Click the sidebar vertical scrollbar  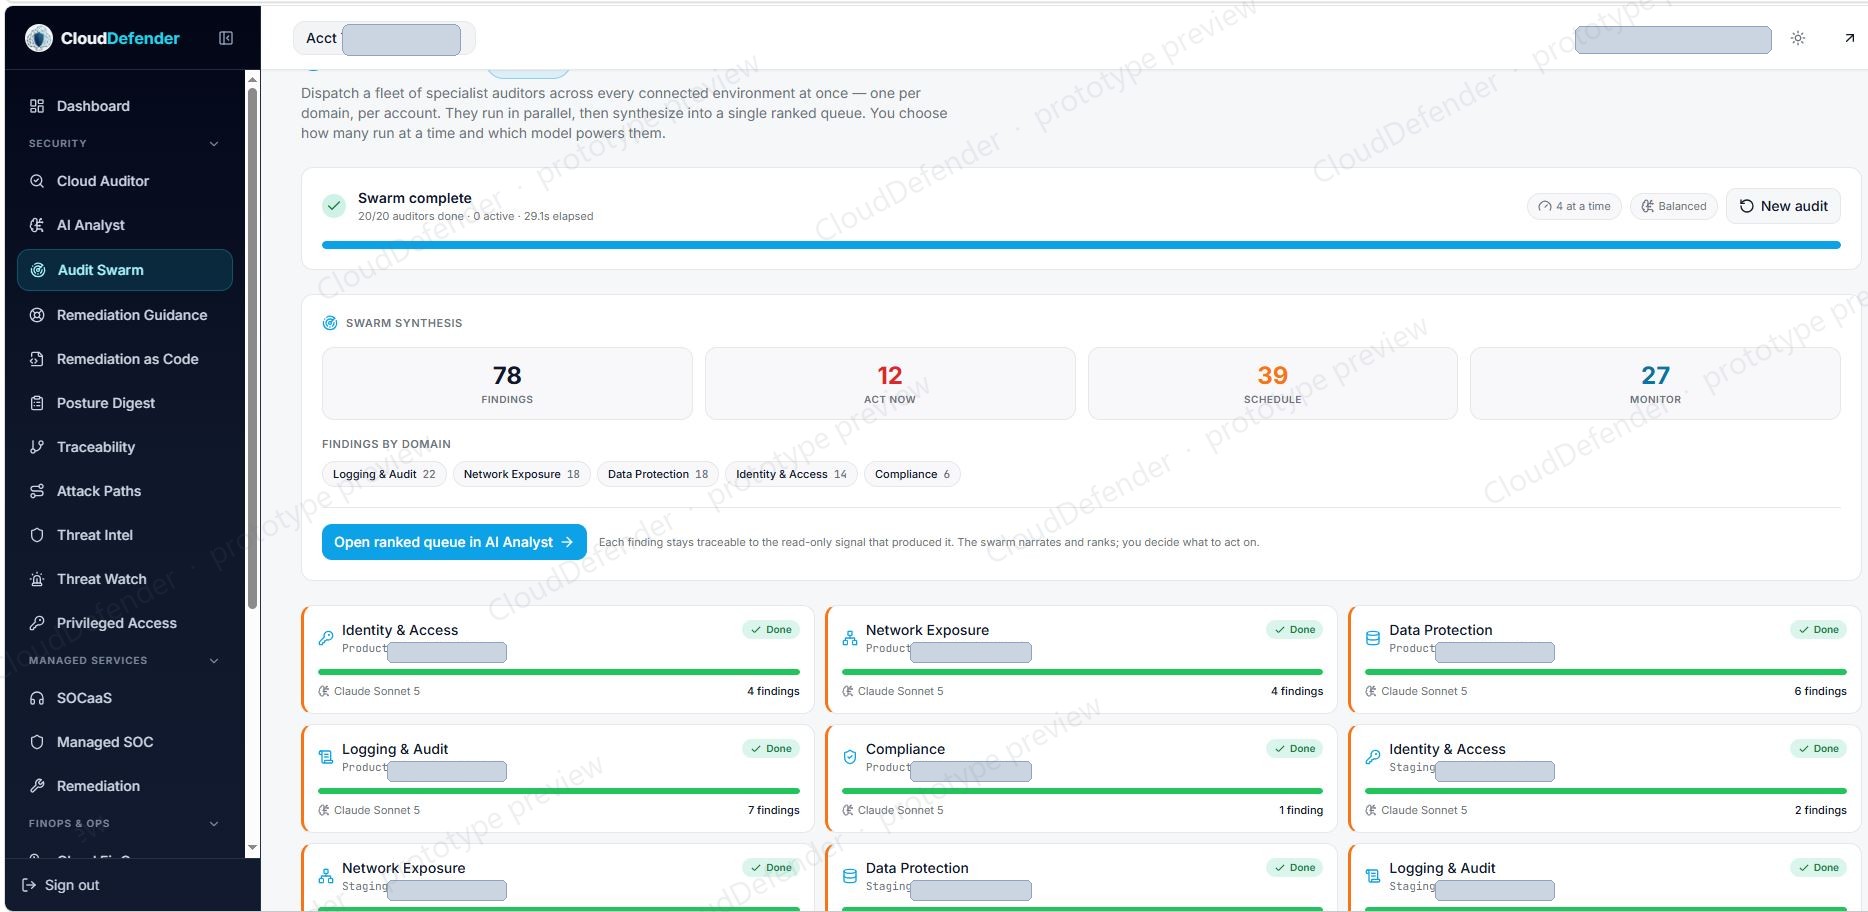(252, 348)
